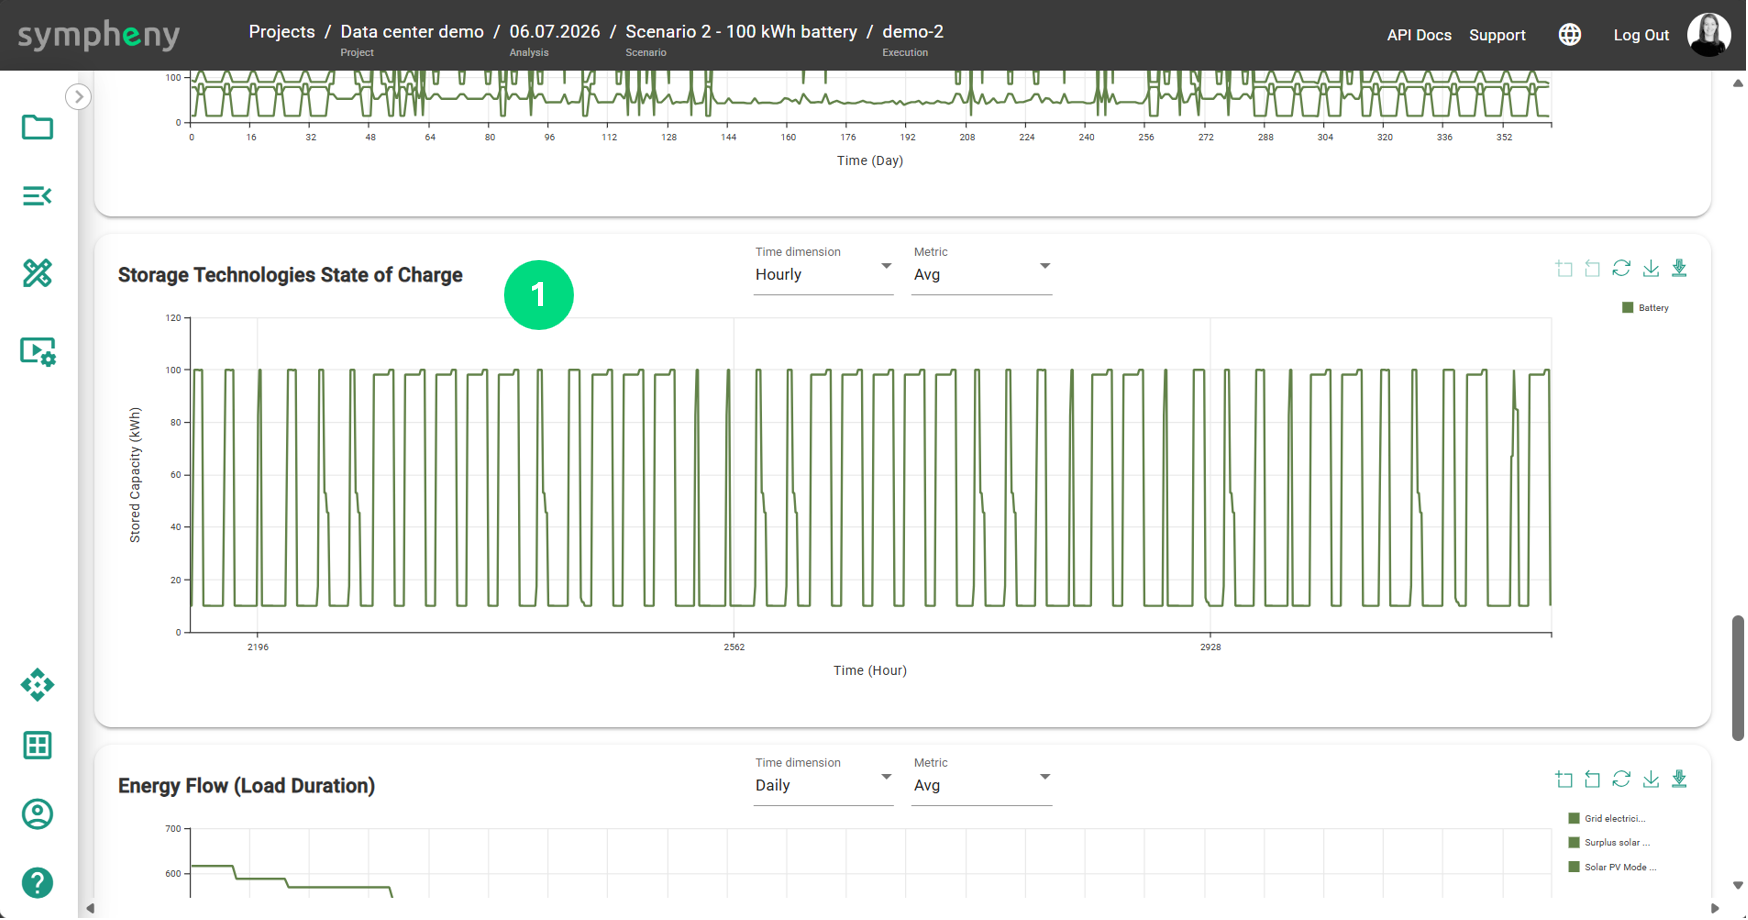The height and width of the screenshot is (920, 1748).
Task: Click the Energy Flow (Load Duration) title
Action: click(246, 786)
